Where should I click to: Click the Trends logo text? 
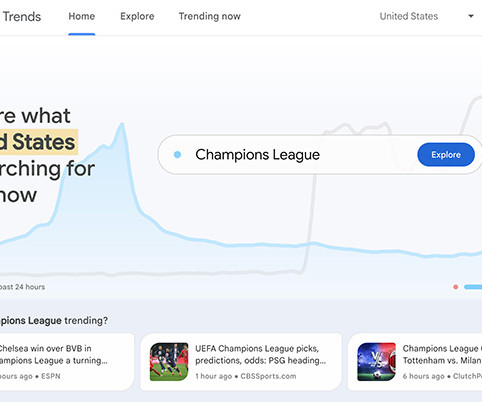tap(22, 16)
